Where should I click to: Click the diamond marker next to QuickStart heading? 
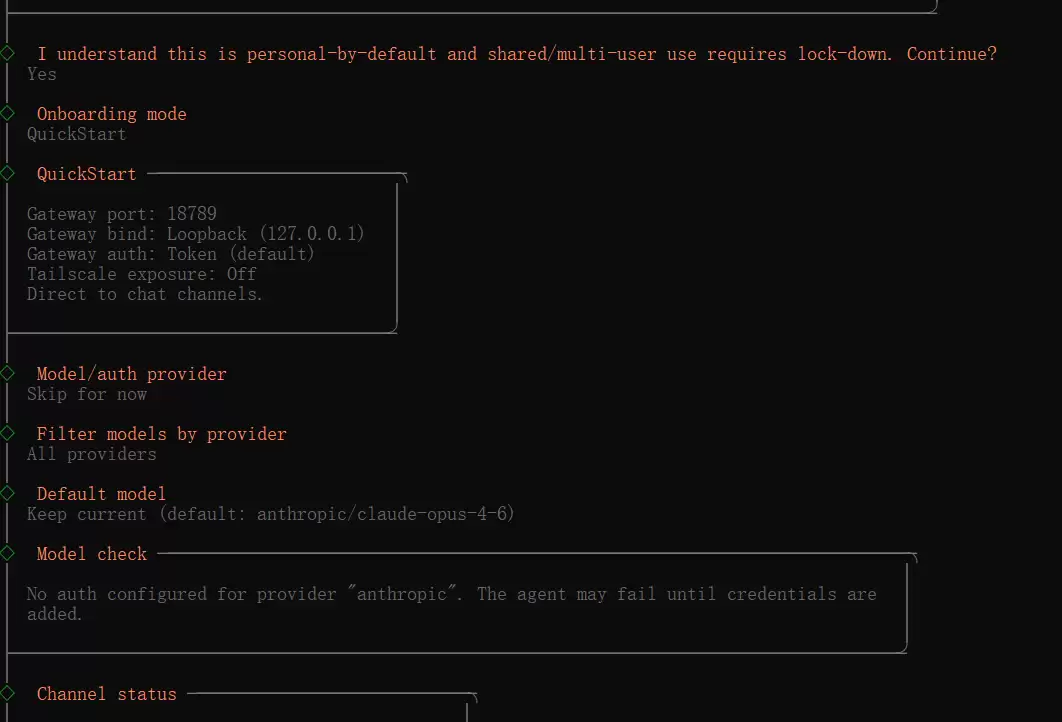click(8, 173)
